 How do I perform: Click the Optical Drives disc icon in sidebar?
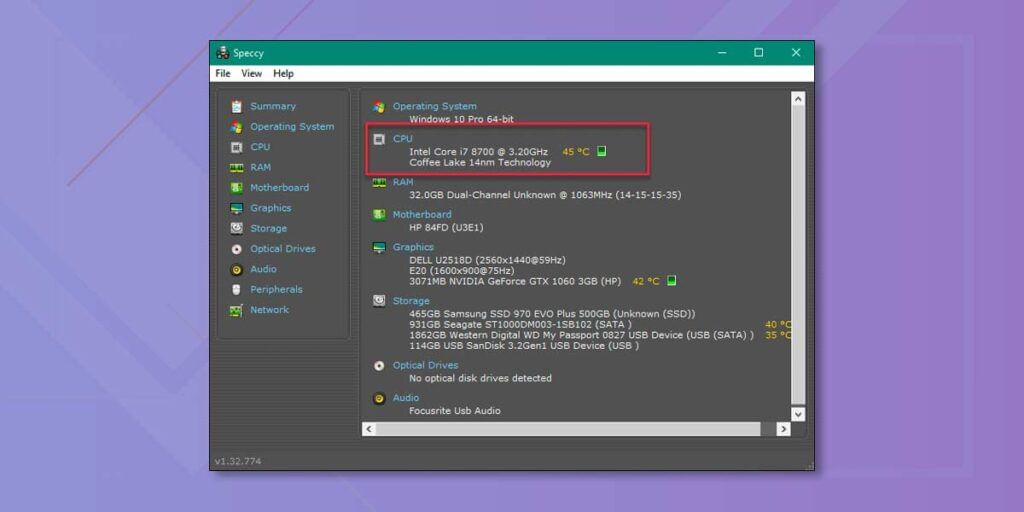click(x=236, y=249)
